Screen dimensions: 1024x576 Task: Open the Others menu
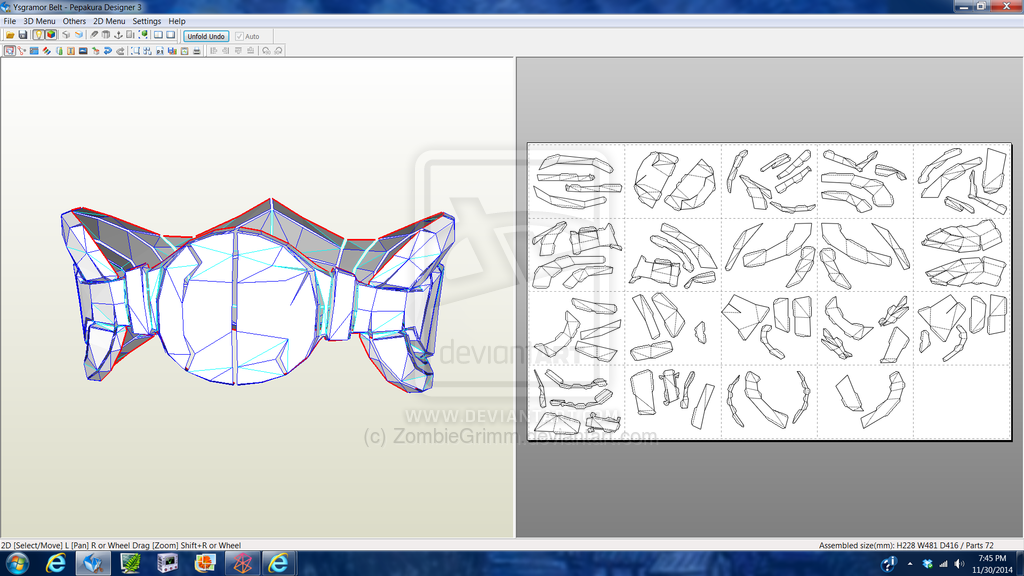[74, 21]
